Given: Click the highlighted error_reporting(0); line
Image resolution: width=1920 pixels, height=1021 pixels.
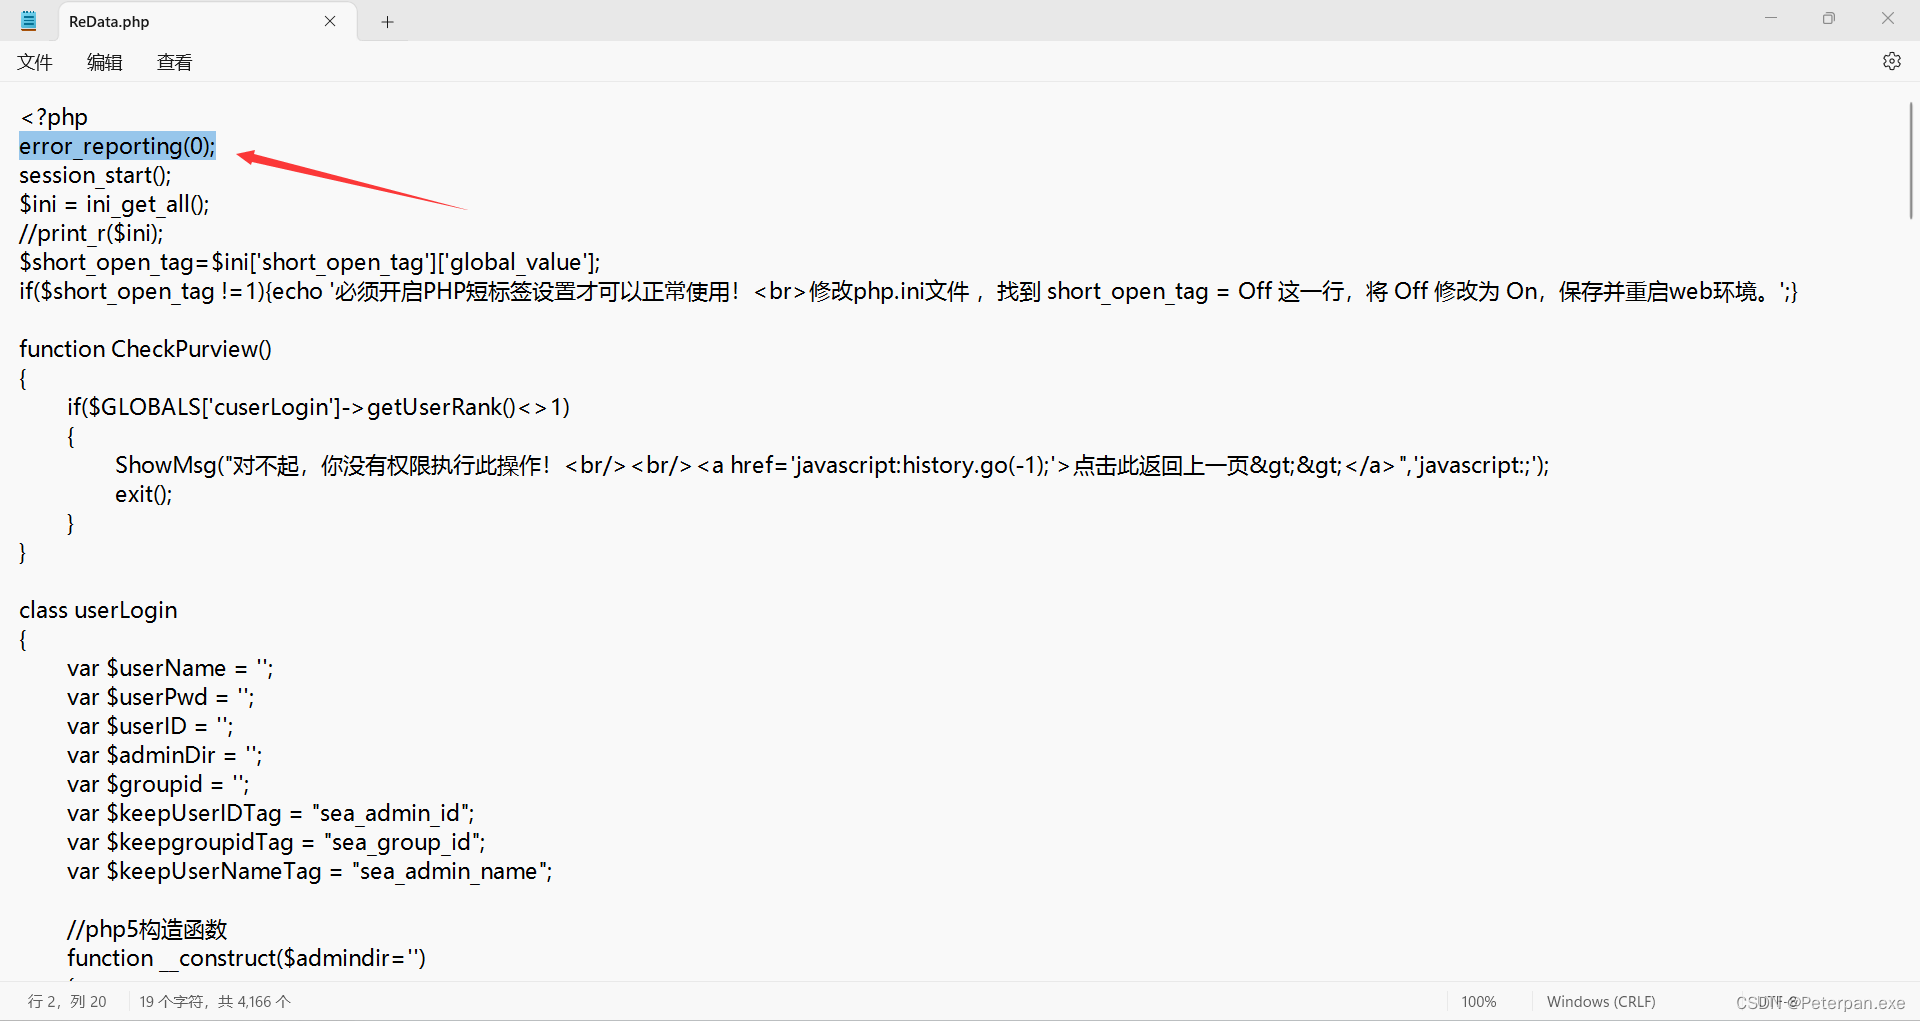Looking at the screenshot, I should pyautogui.click(x=117, y=147).
